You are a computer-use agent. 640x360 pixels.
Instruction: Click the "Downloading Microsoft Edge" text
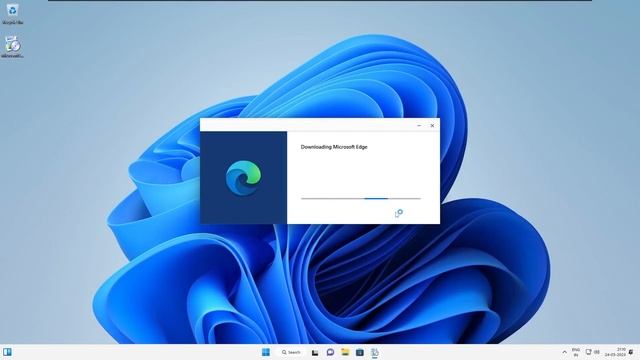coord(334,147)
